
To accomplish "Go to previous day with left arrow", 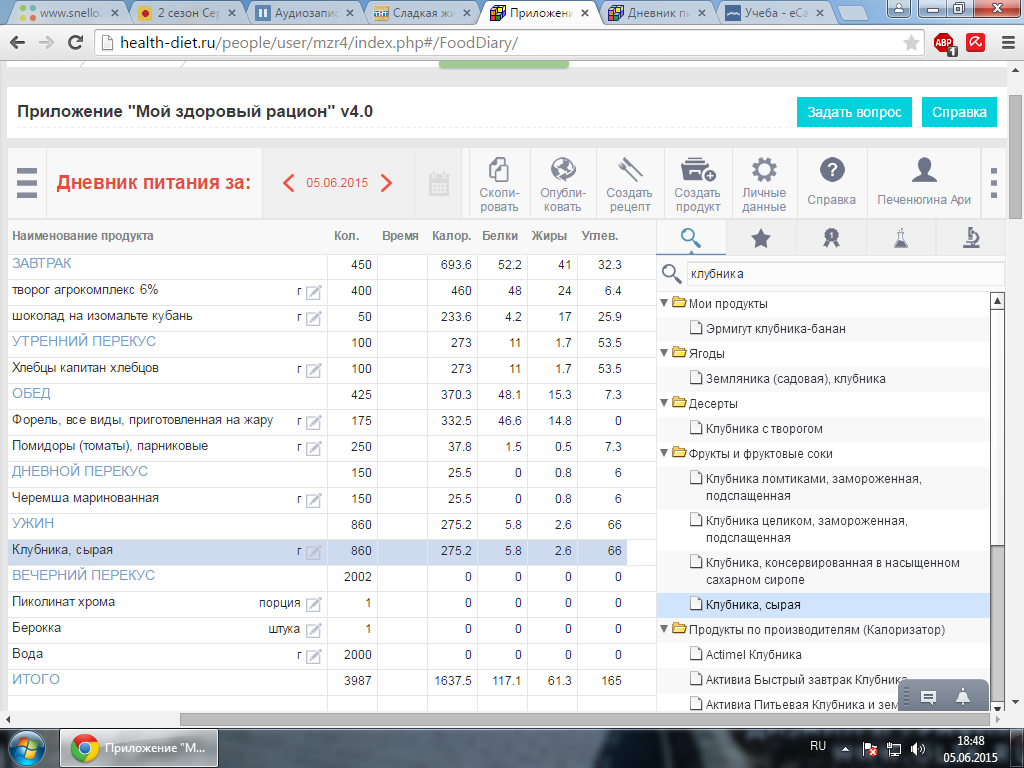I will pos(289,183).
